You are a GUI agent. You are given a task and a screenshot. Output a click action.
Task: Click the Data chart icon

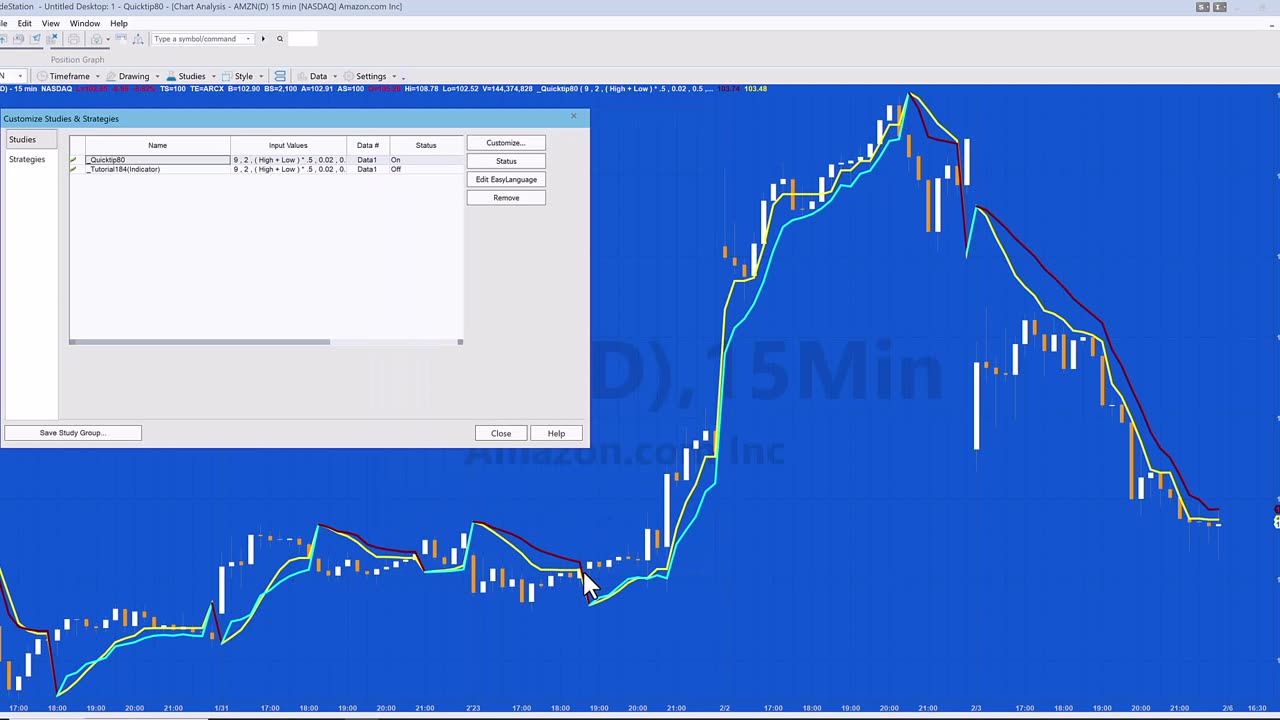303,76
